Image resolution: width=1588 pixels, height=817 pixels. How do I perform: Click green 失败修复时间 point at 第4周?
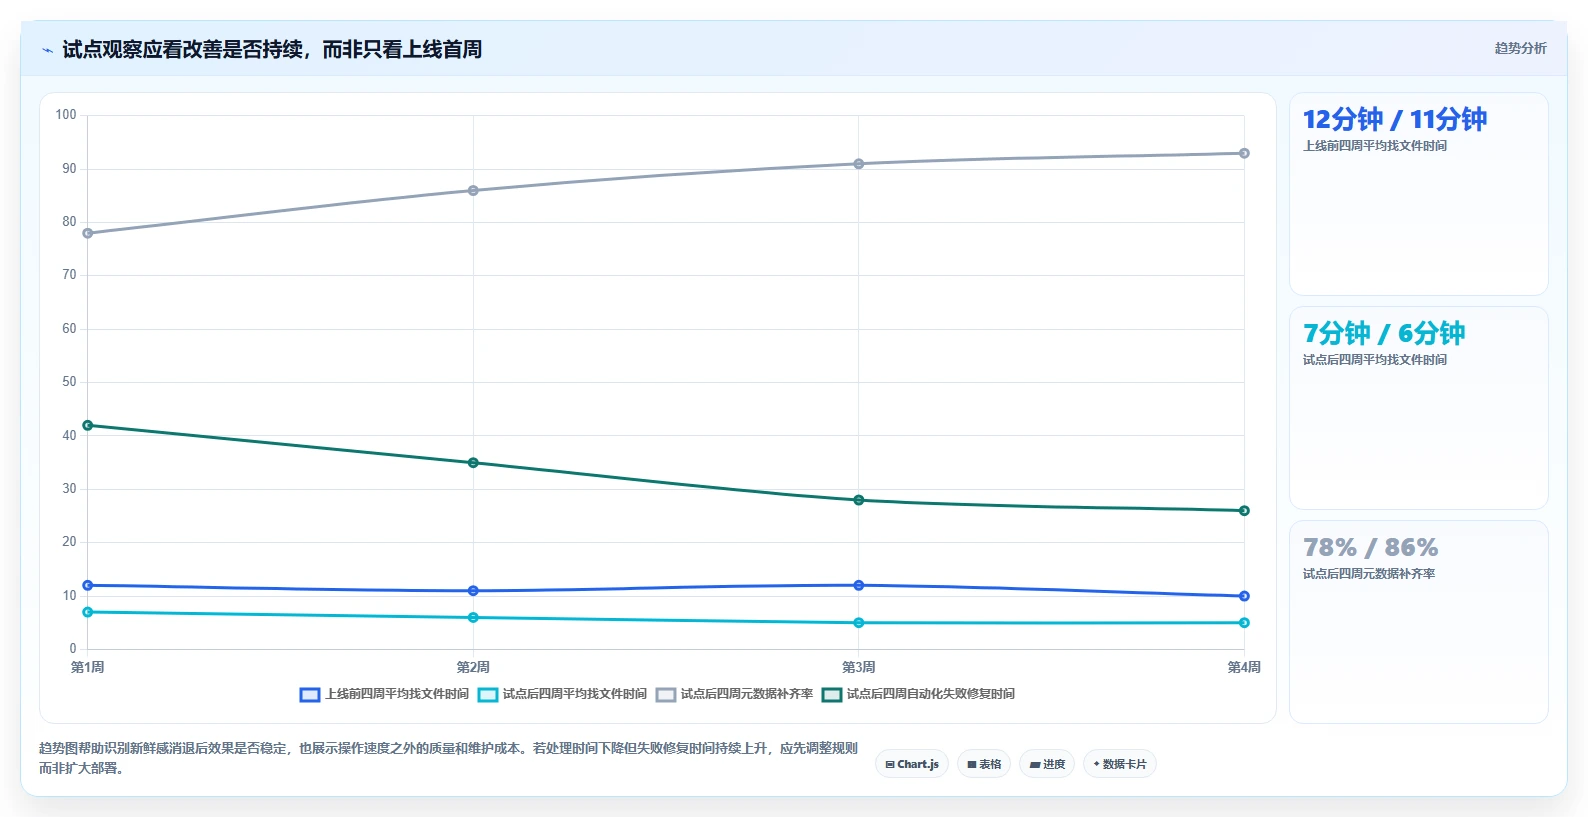tap(1244, 511)
